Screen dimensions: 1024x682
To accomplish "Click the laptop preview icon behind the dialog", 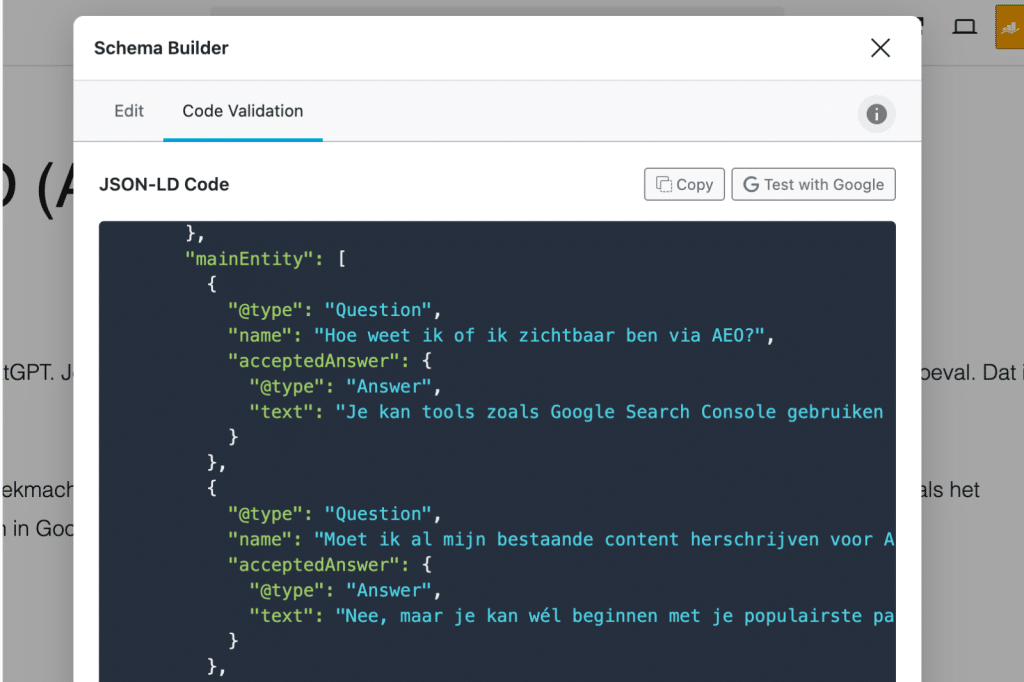I will point(964,27).
